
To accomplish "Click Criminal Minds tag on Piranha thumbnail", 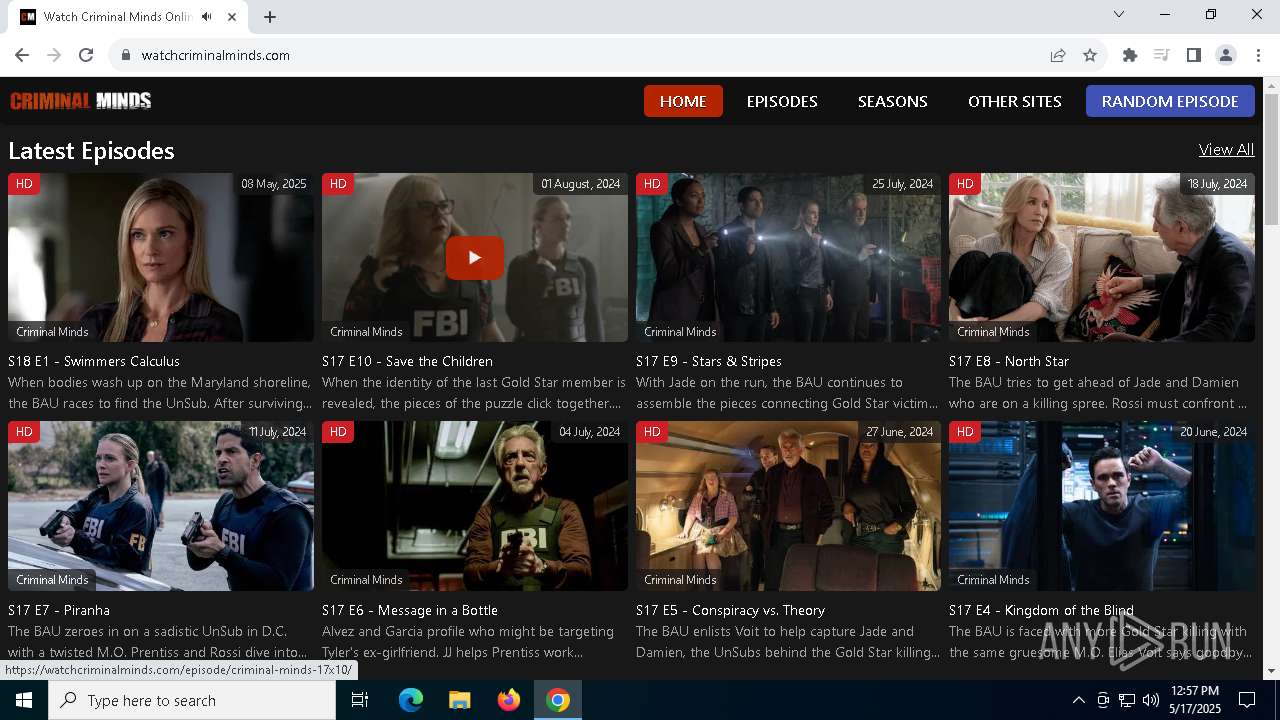I will (52, 580).
